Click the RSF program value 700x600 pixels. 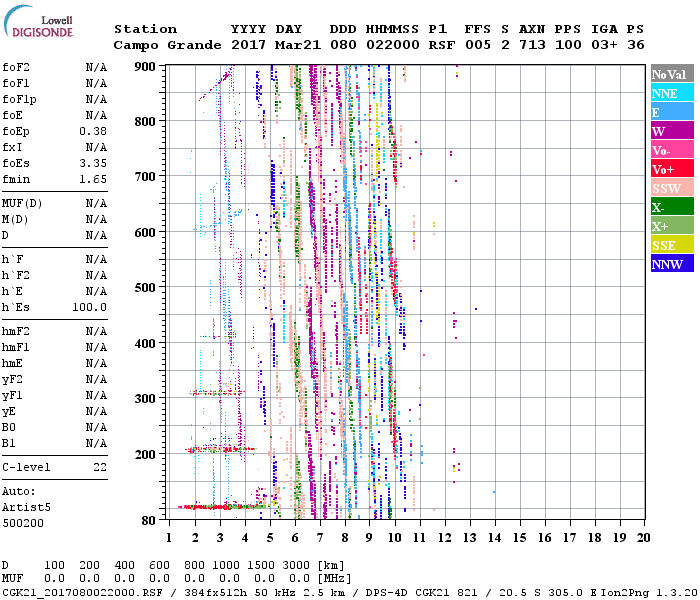[x=442, y=45]
